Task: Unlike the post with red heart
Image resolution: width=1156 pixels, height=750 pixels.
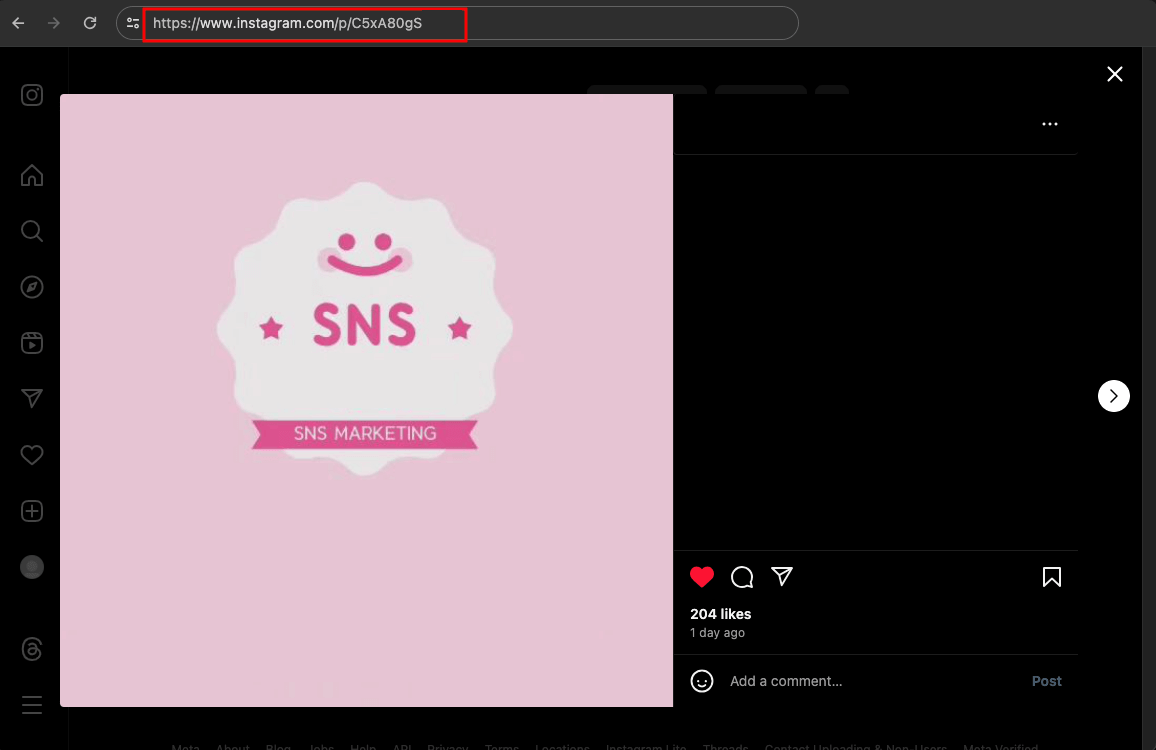Action: pos(702,577)
